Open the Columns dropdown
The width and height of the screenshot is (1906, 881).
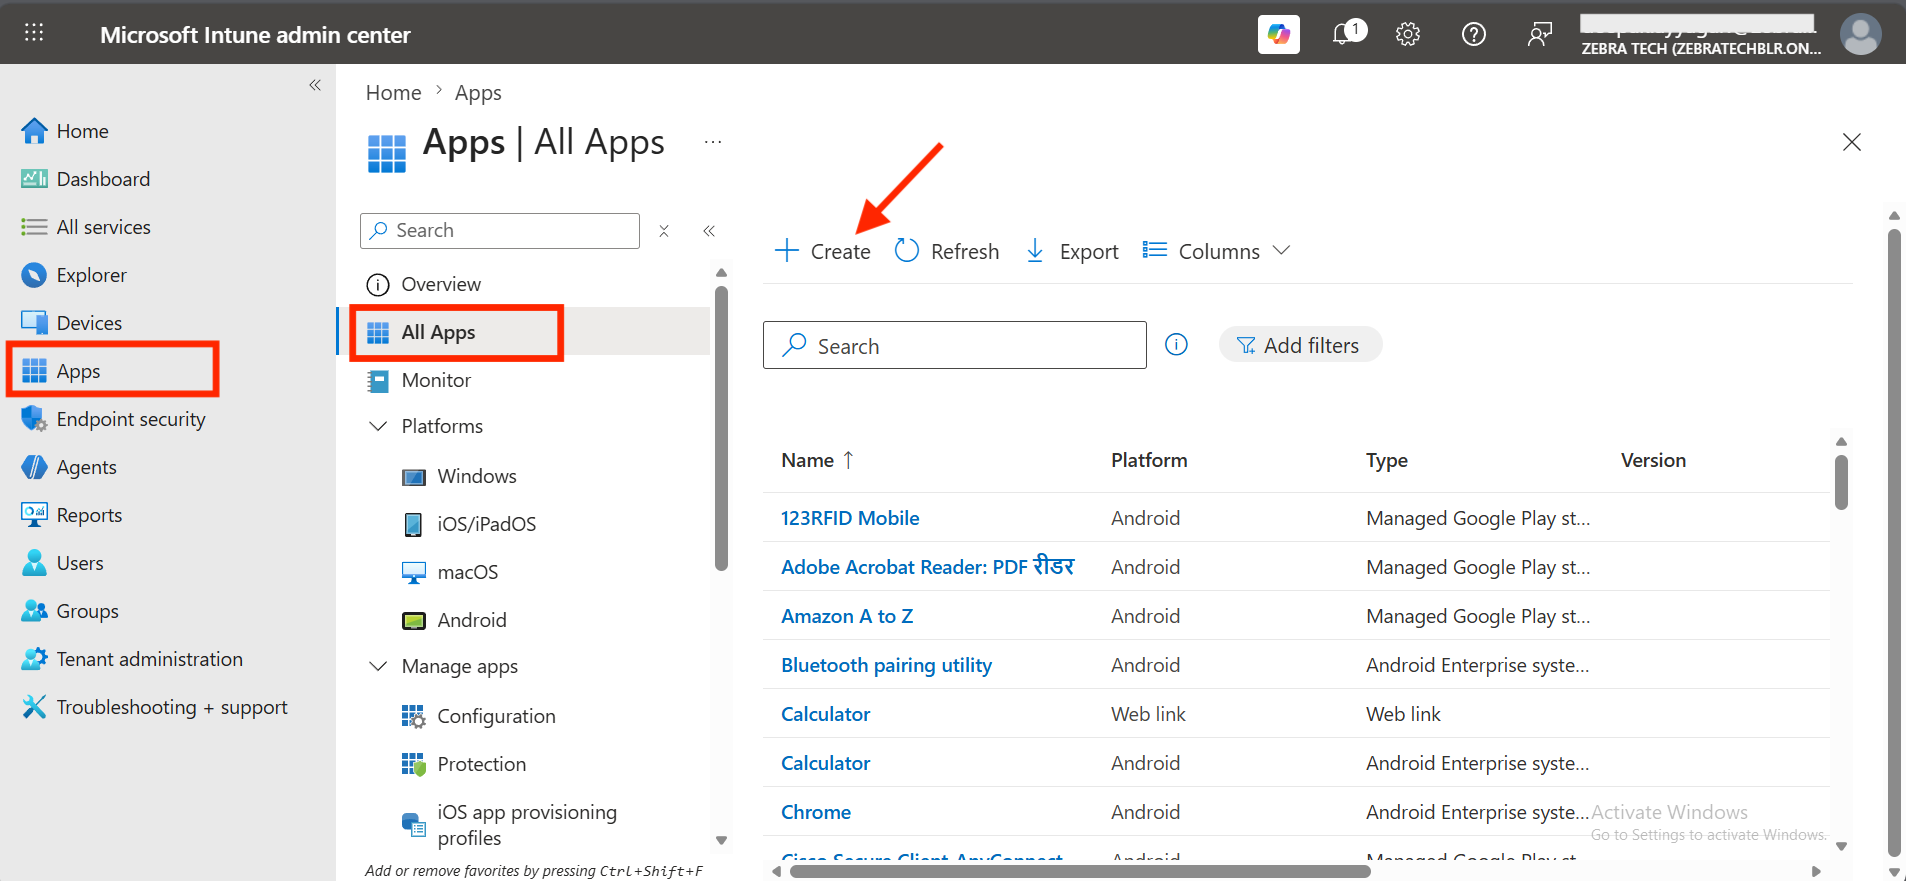pyautogui.click(x=1217, y=251)
